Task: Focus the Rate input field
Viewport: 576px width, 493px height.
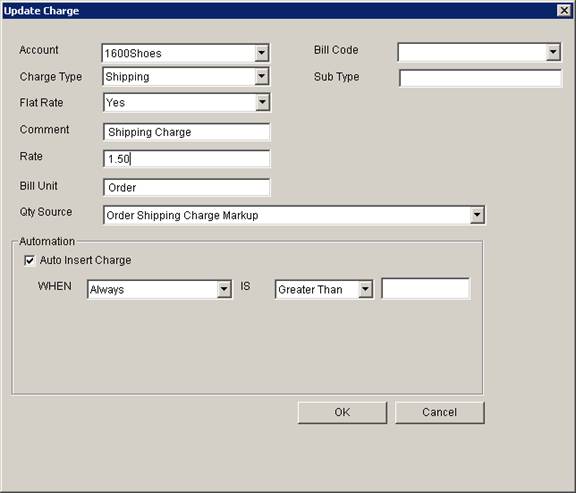Action: pos(187,159)
